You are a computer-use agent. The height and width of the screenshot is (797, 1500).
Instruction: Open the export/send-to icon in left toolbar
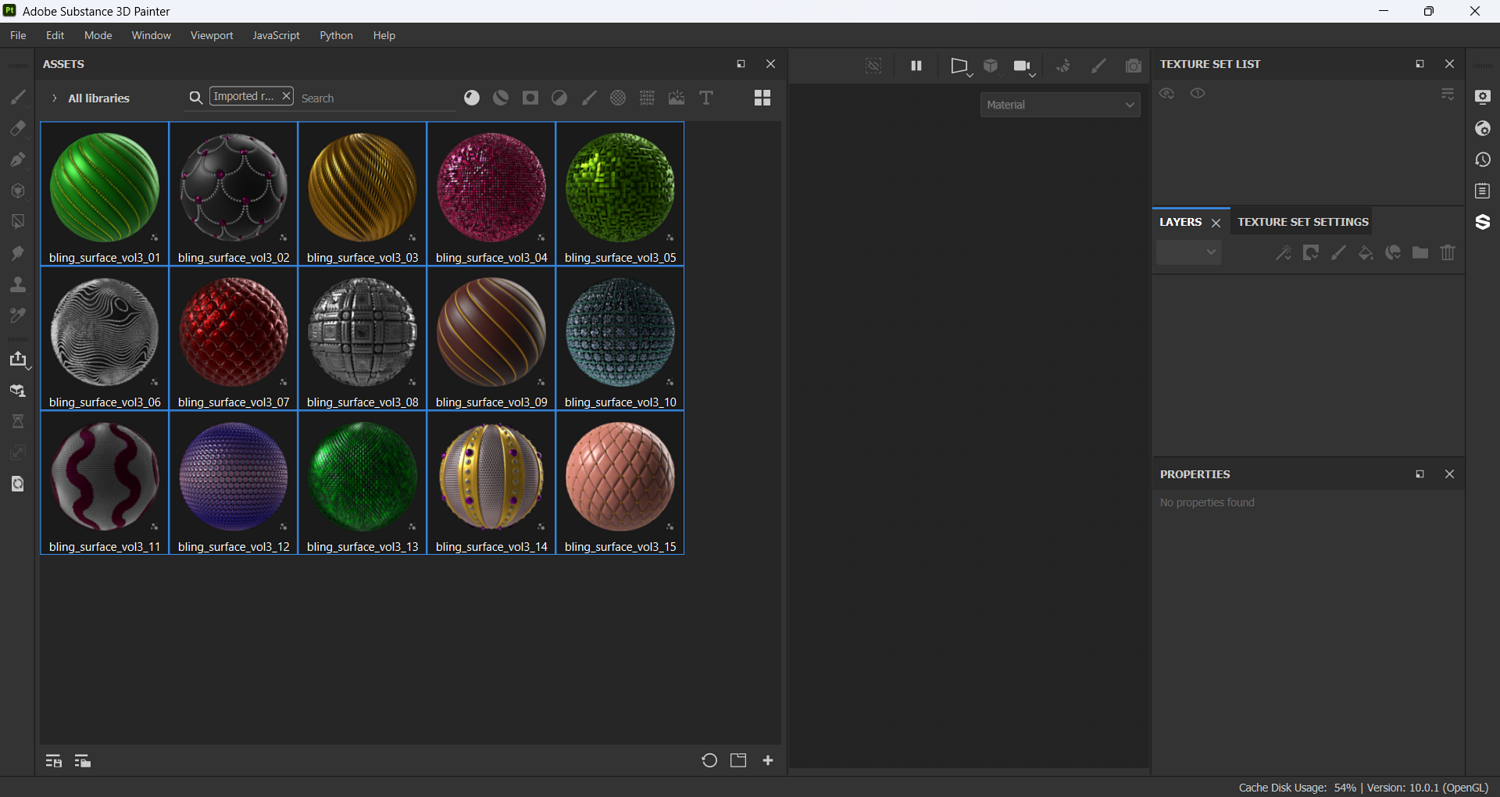pos(18,359)
